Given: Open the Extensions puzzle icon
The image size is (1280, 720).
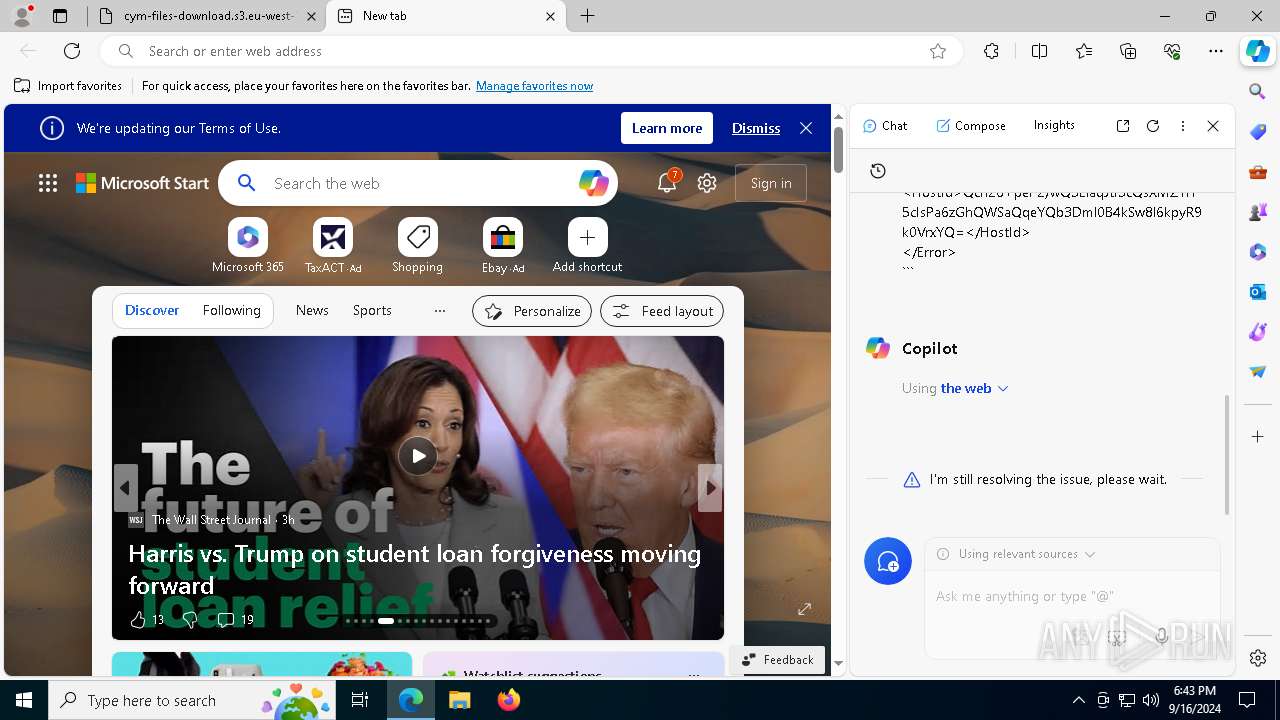Looking at the screenshot, I should click(991, 51).
